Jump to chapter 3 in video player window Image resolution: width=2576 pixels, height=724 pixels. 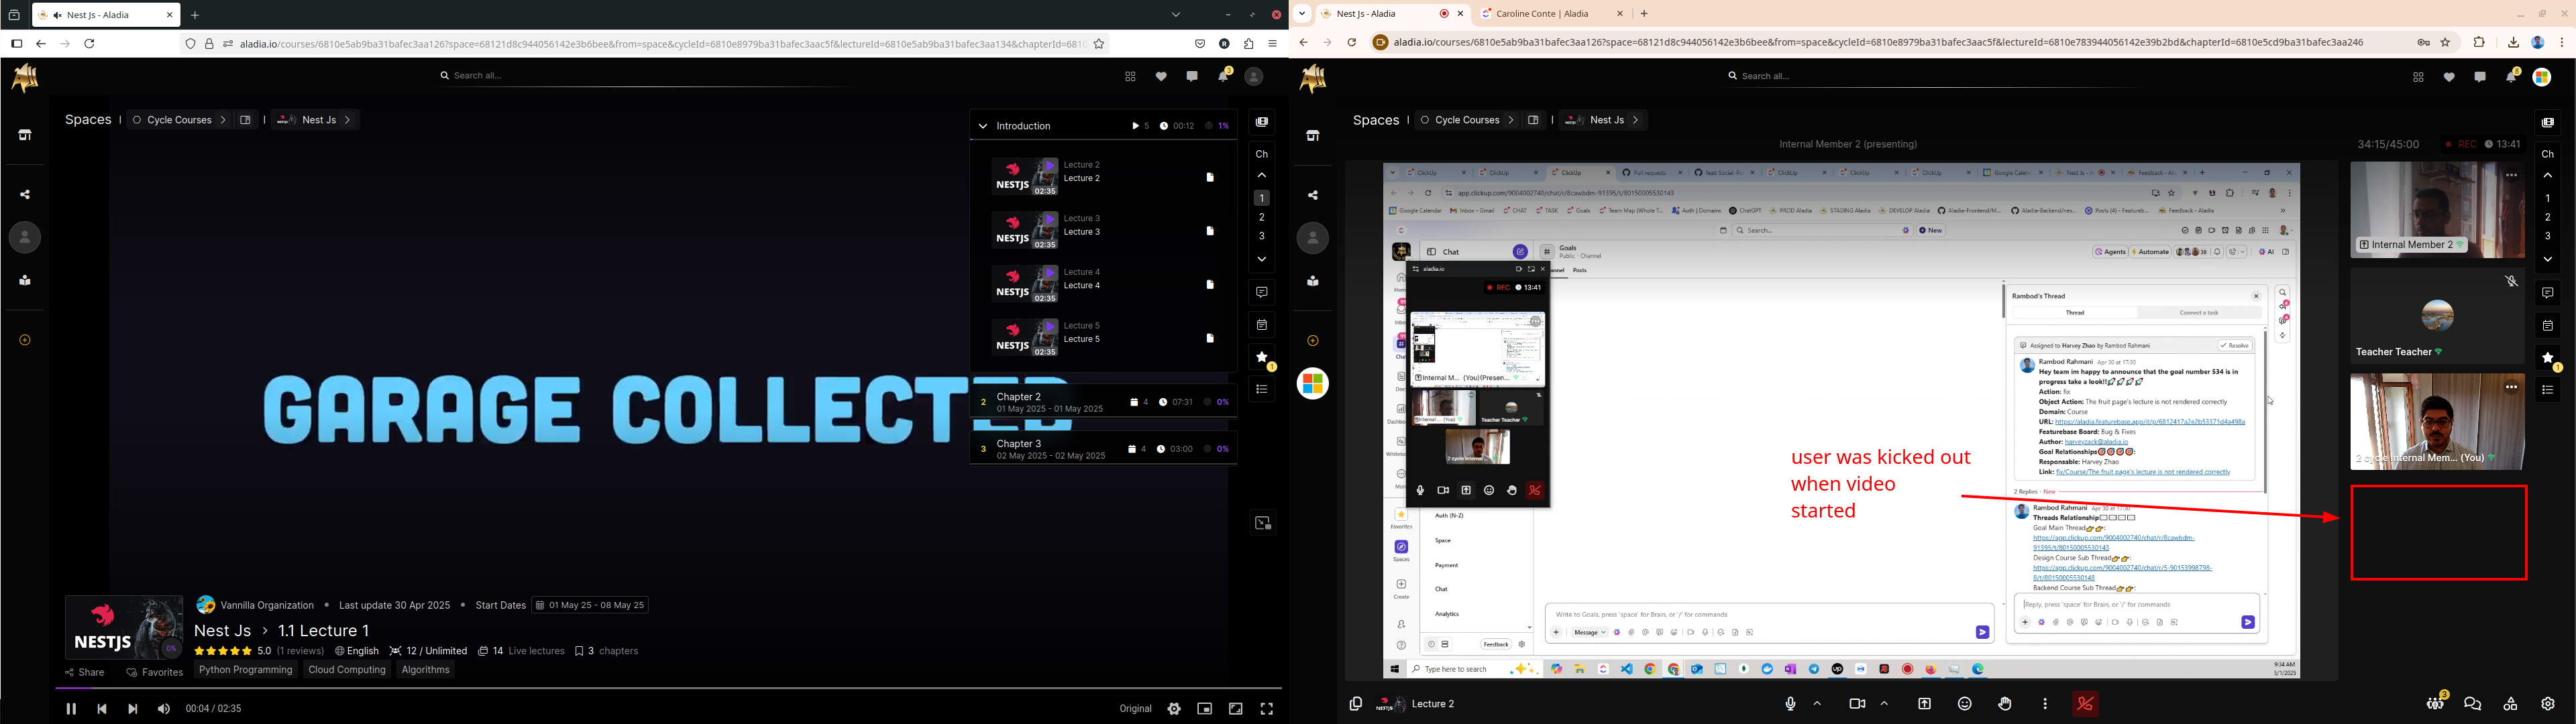(1262, 236)
